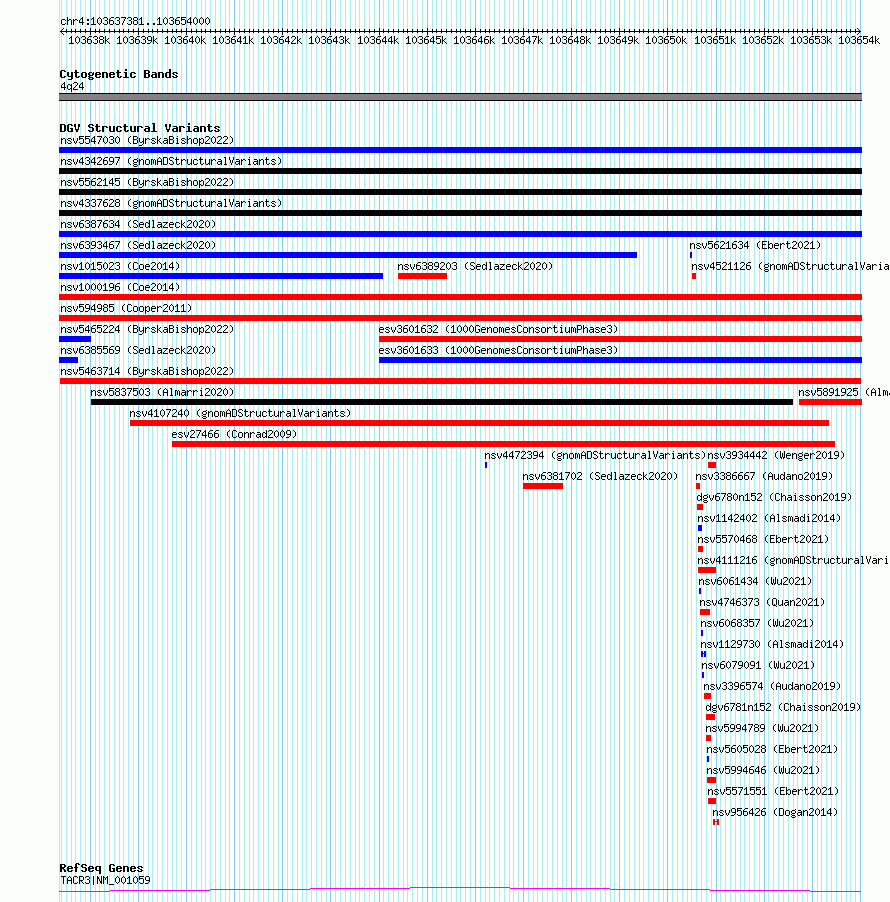Open nsv4342697 gnomADStructuralVariants label
The height and width of the screenshot is (902, 890).
coord(171,162)
